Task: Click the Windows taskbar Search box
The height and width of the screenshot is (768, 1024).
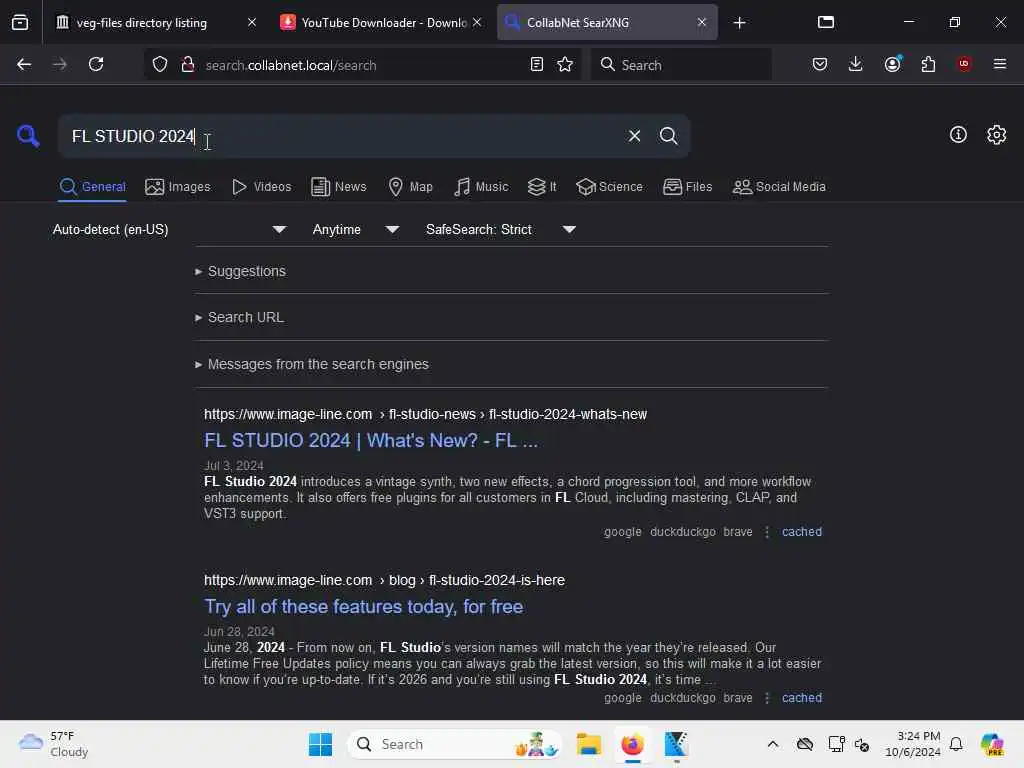Action: click(x=455, y=744)
